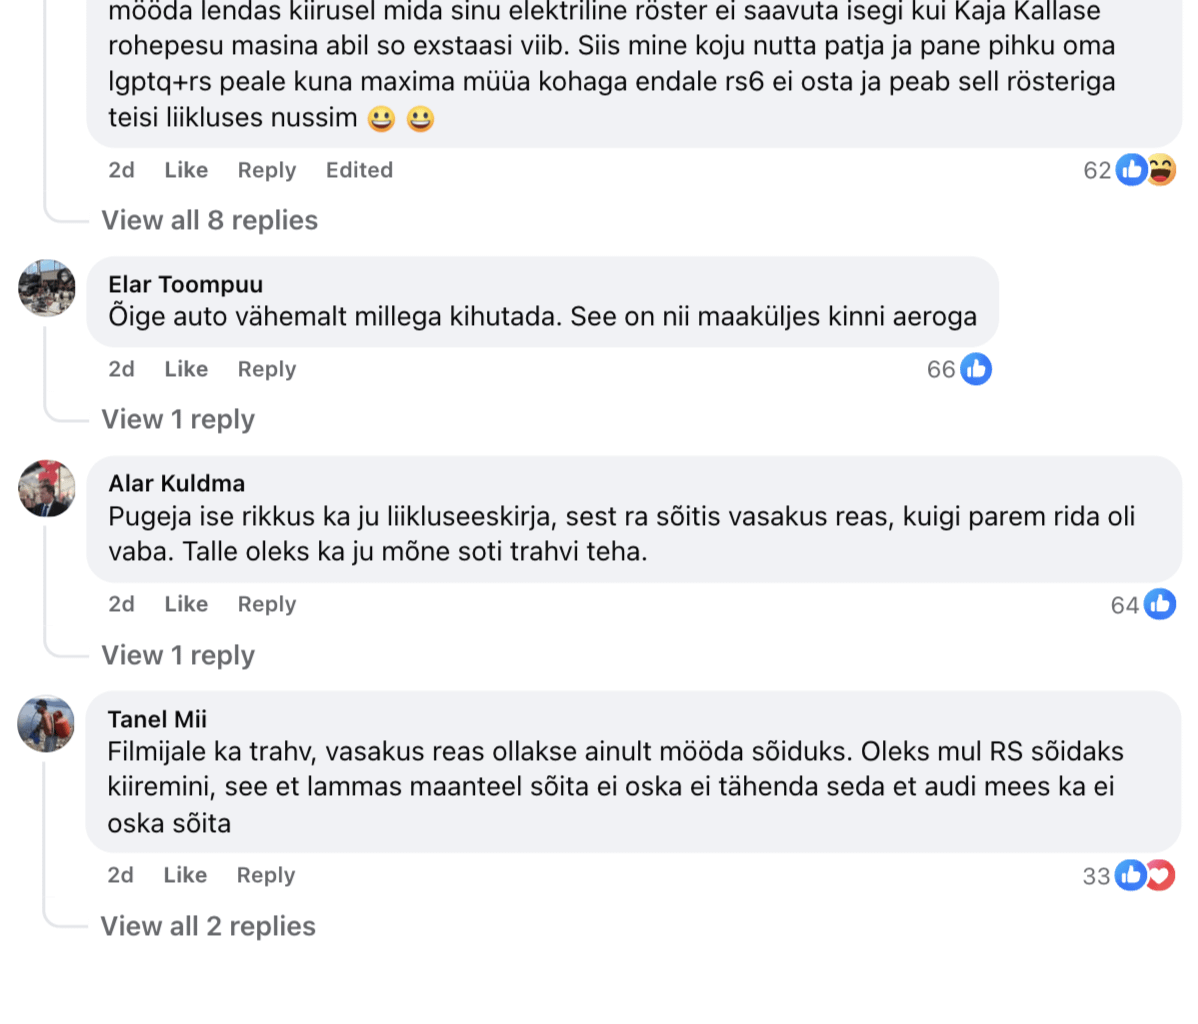Open Alar Kuldma's profile picture
The width and height of the screenshot is (1198, 1024).
tap(46, 488)
